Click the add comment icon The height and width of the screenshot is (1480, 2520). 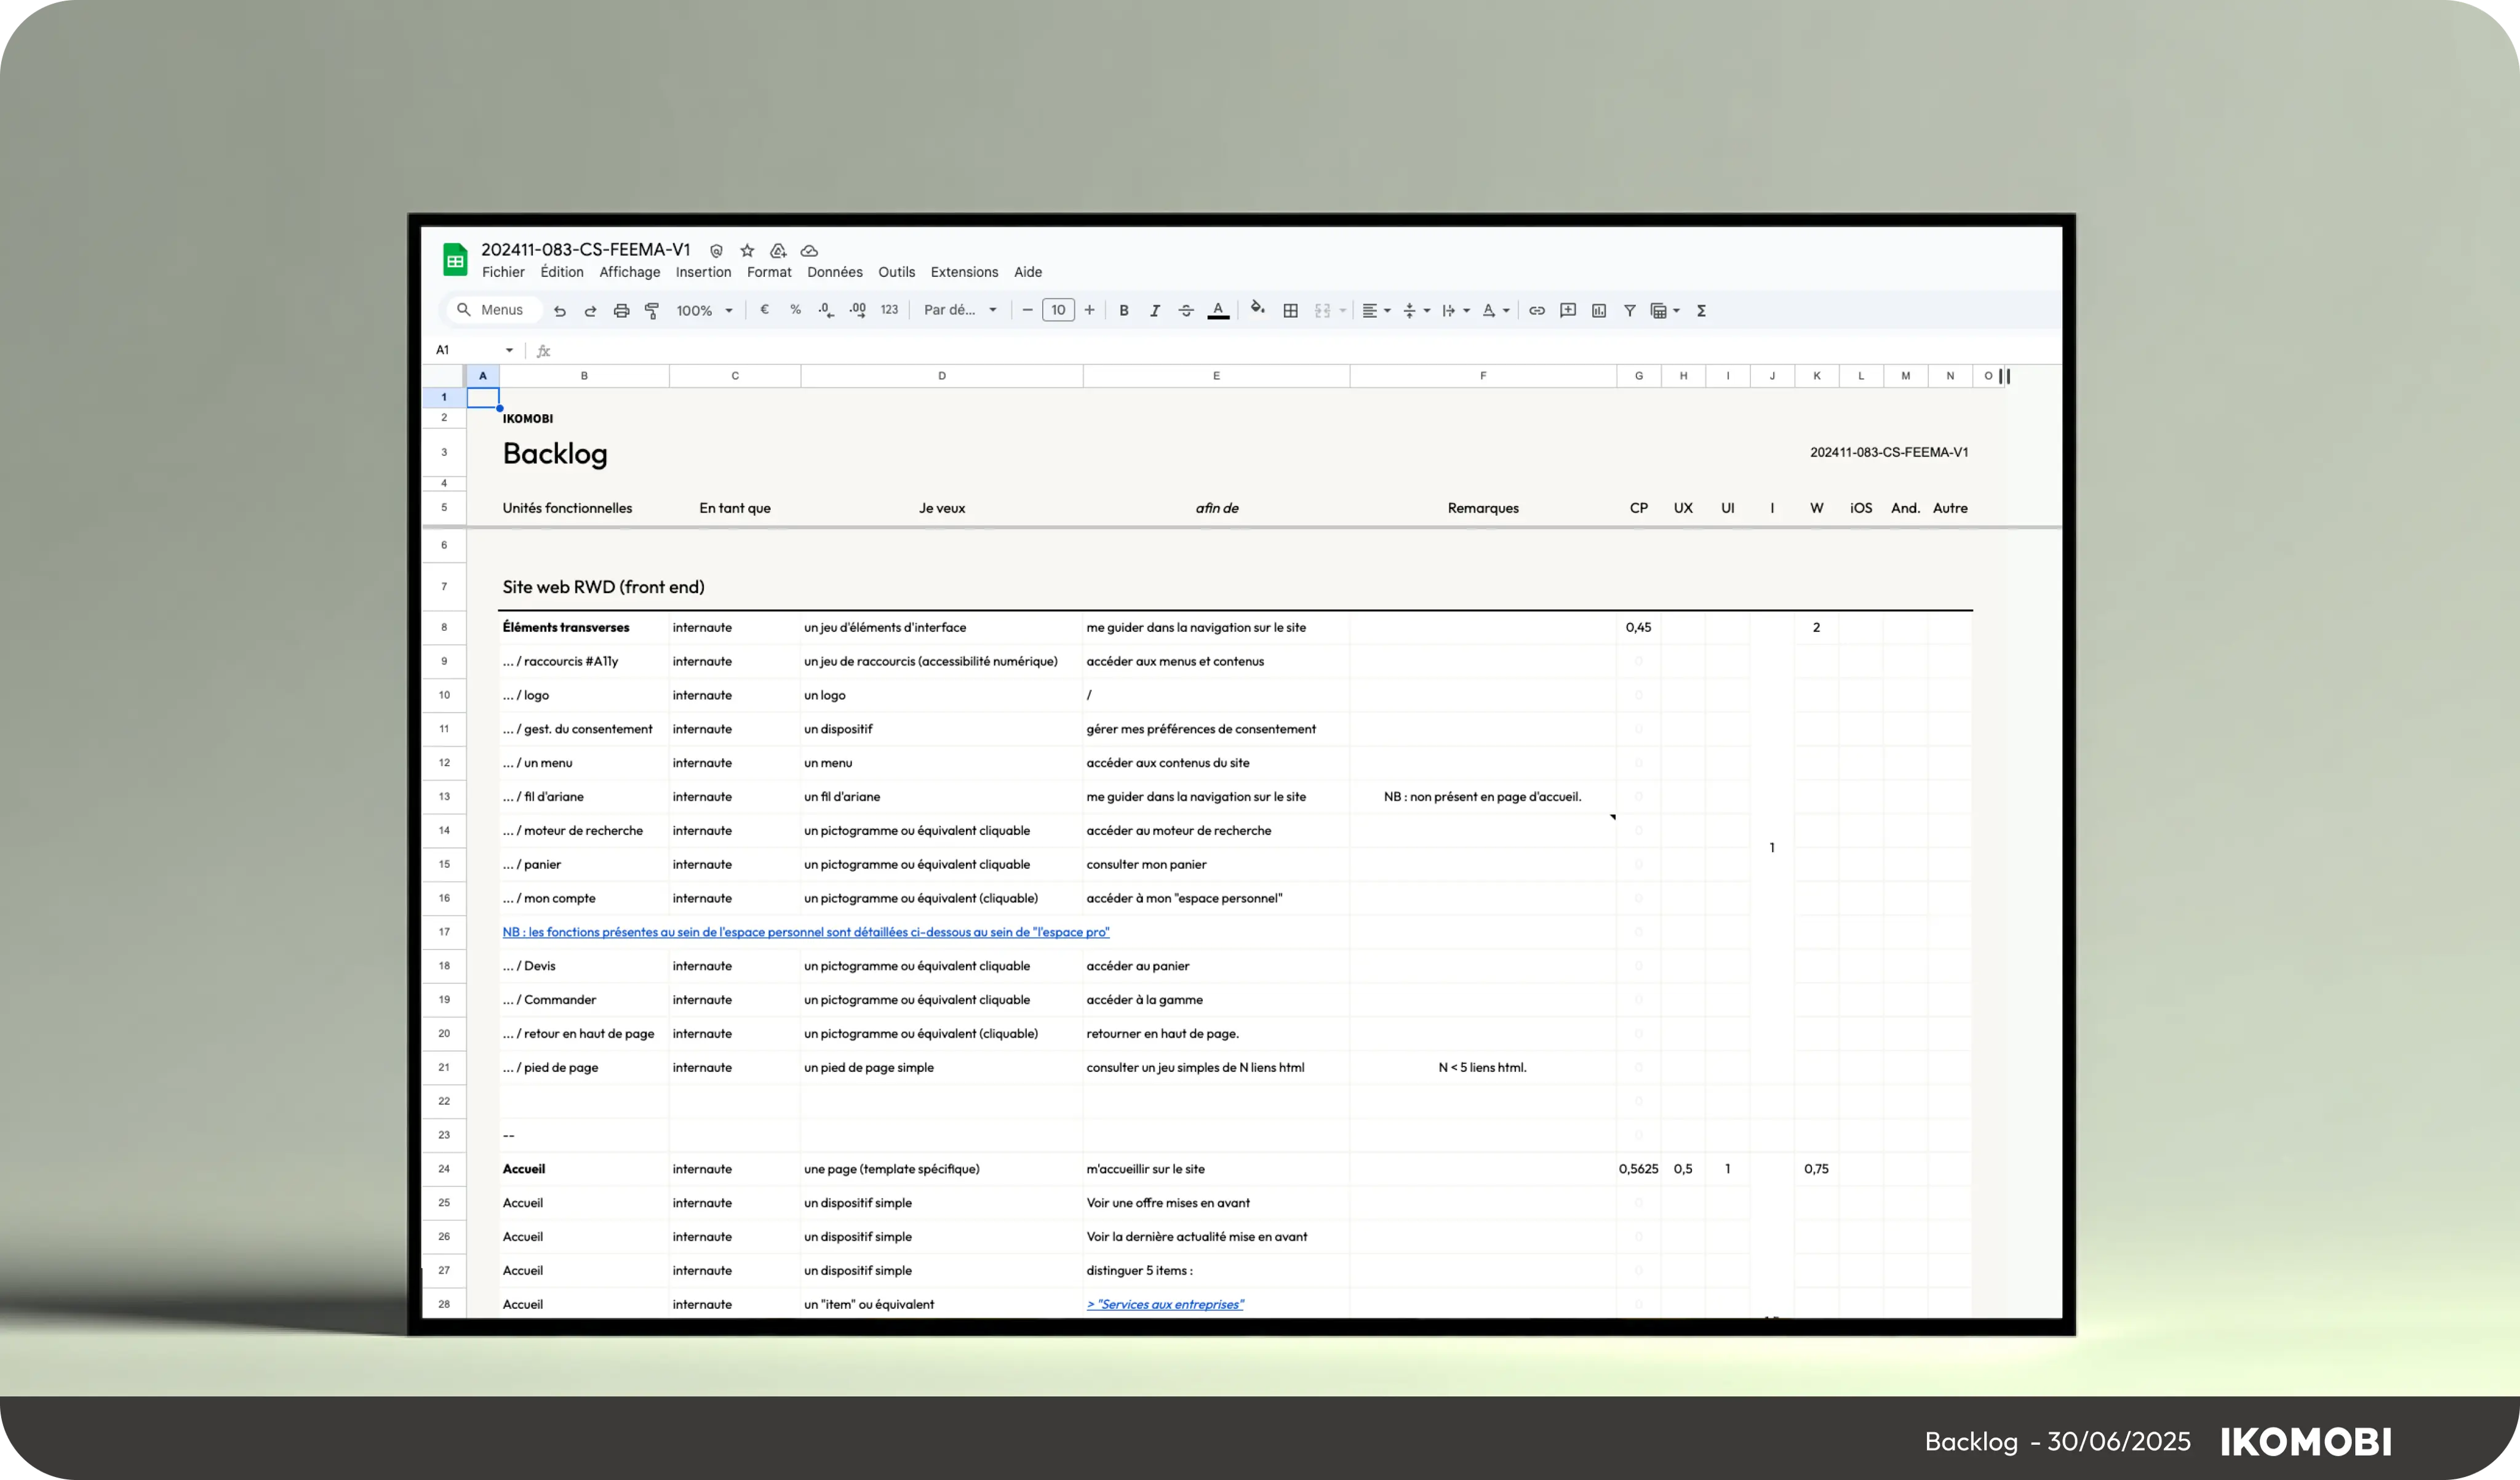[1568, 311]
